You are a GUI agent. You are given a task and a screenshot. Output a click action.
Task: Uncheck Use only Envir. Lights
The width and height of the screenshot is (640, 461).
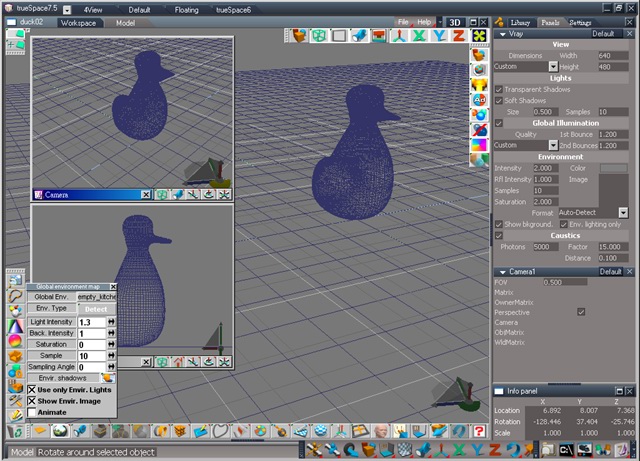(x=32, y=389)
